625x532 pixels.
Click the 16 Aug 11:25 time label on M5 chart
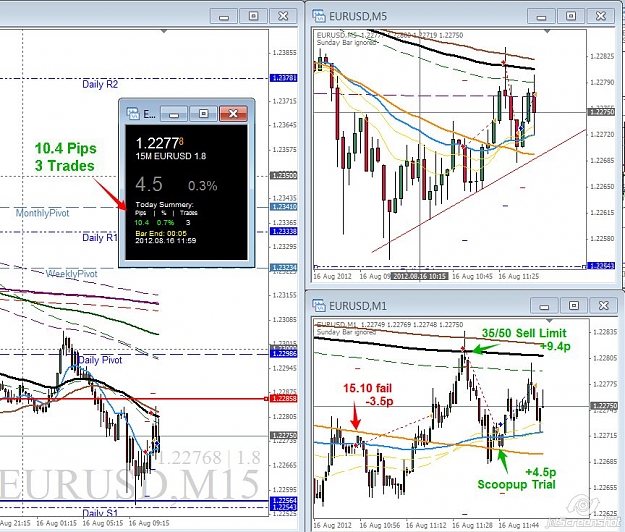519,276
